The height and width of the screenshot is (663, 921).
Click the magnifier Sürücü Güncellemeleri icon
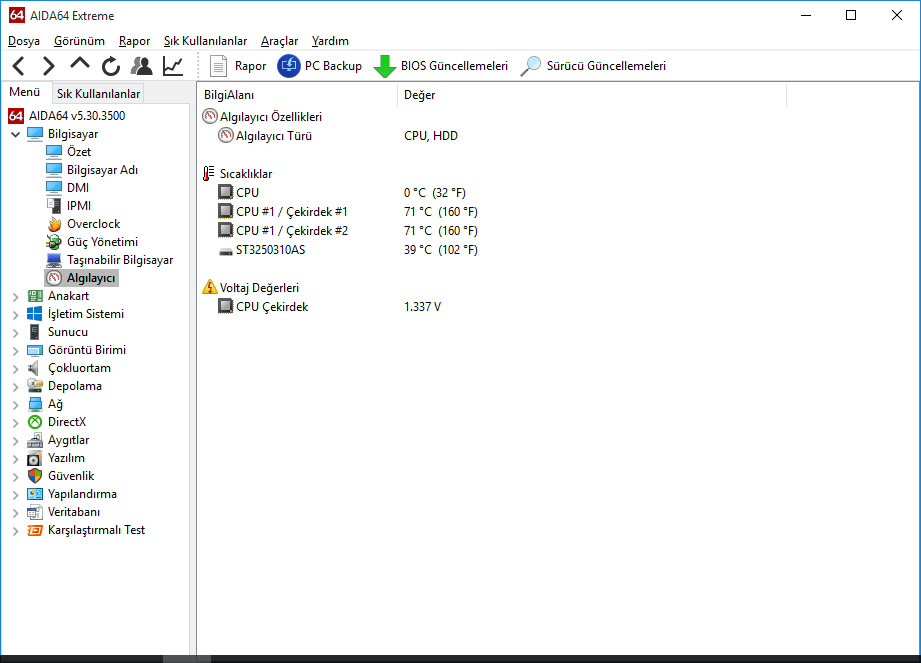[530, 66]
